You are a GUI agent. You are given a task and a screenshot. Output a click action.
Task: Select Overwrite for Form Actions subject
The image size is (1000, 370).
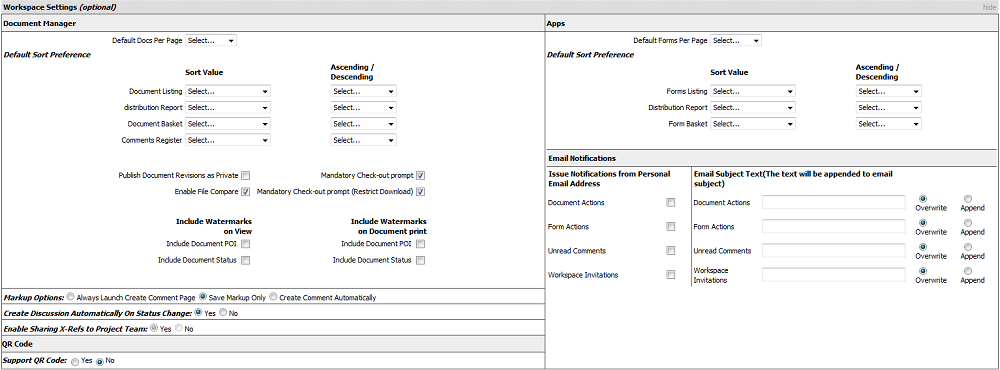click(x=923, y=223)
